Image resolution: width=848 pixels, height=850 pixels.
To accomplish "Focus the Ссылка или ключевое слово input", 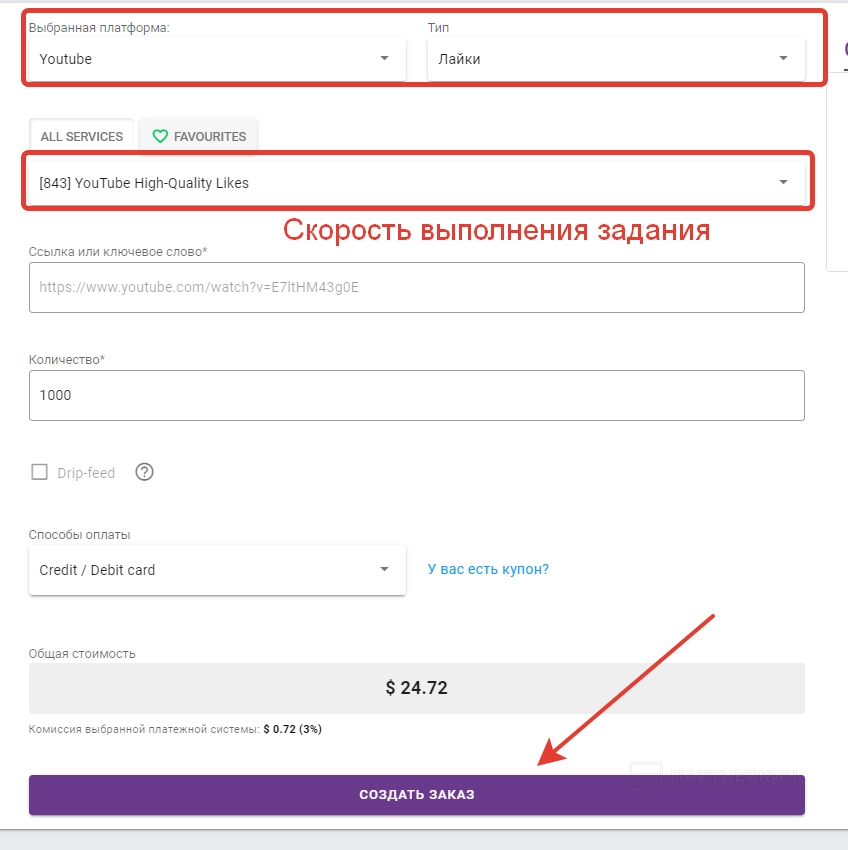I will [416, 288].
